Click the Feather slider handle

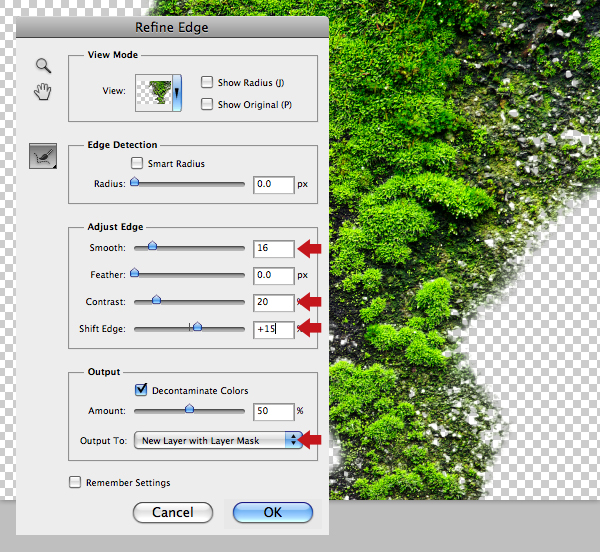[x=134, y=273]
